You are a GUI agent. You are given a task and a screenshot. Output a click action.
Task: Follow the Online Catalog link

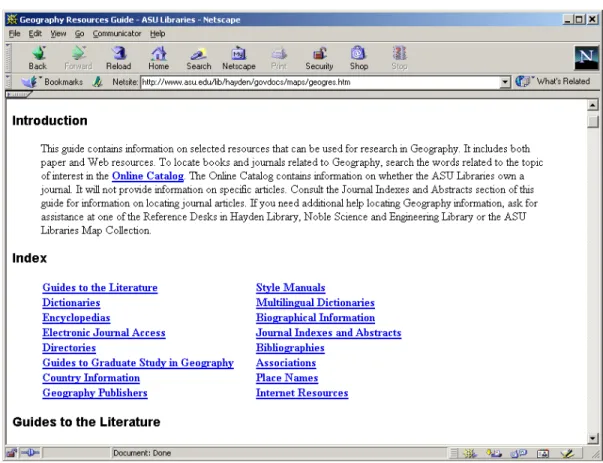pos(148,176)
